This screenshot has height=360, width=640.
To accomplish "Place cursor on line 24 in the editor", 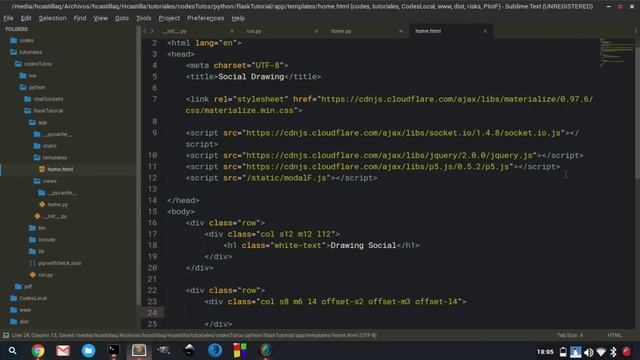I will click(380, 313).
